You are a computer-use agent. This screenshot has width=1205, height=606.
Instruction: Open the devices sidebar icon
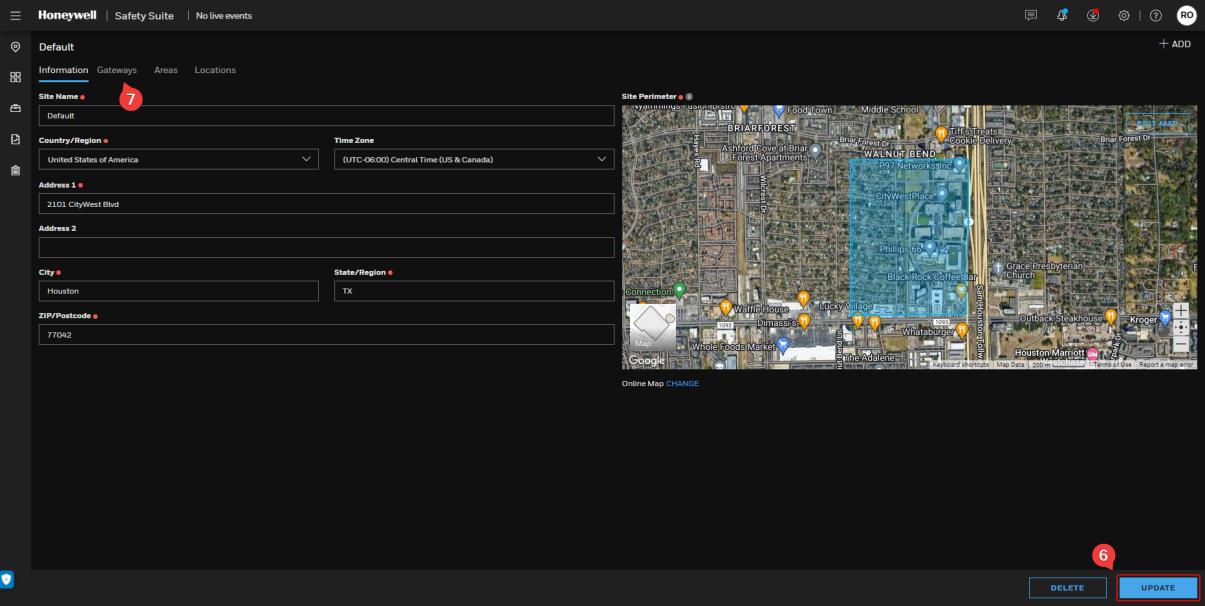click(x=15, y=108)
